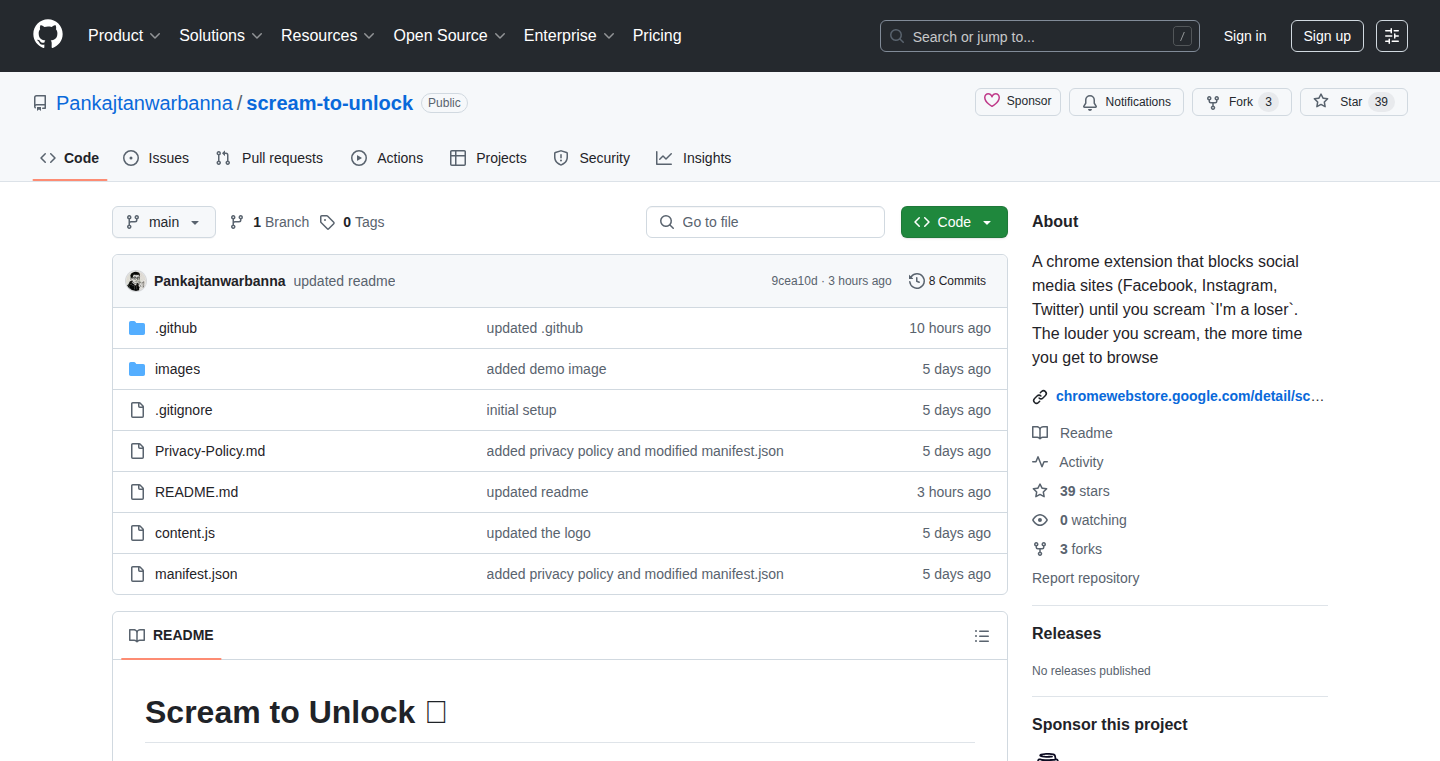Click the Pankajtanwarbanna avatar thumbnail
The height and width of the screenshot is (761, 1440).
tap(136, 281)
